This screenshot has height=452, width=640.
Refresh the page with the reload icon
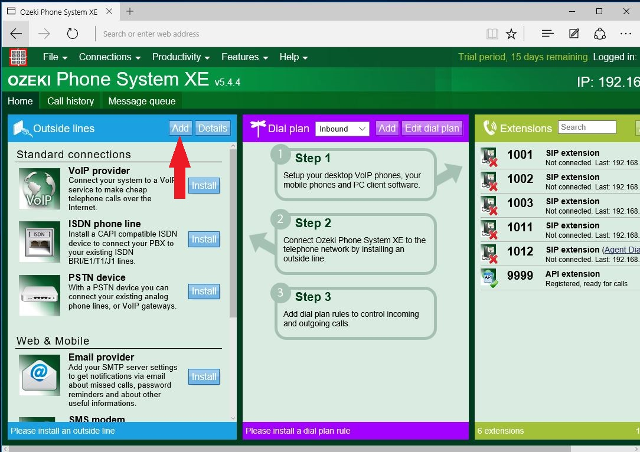coord(72,34)
